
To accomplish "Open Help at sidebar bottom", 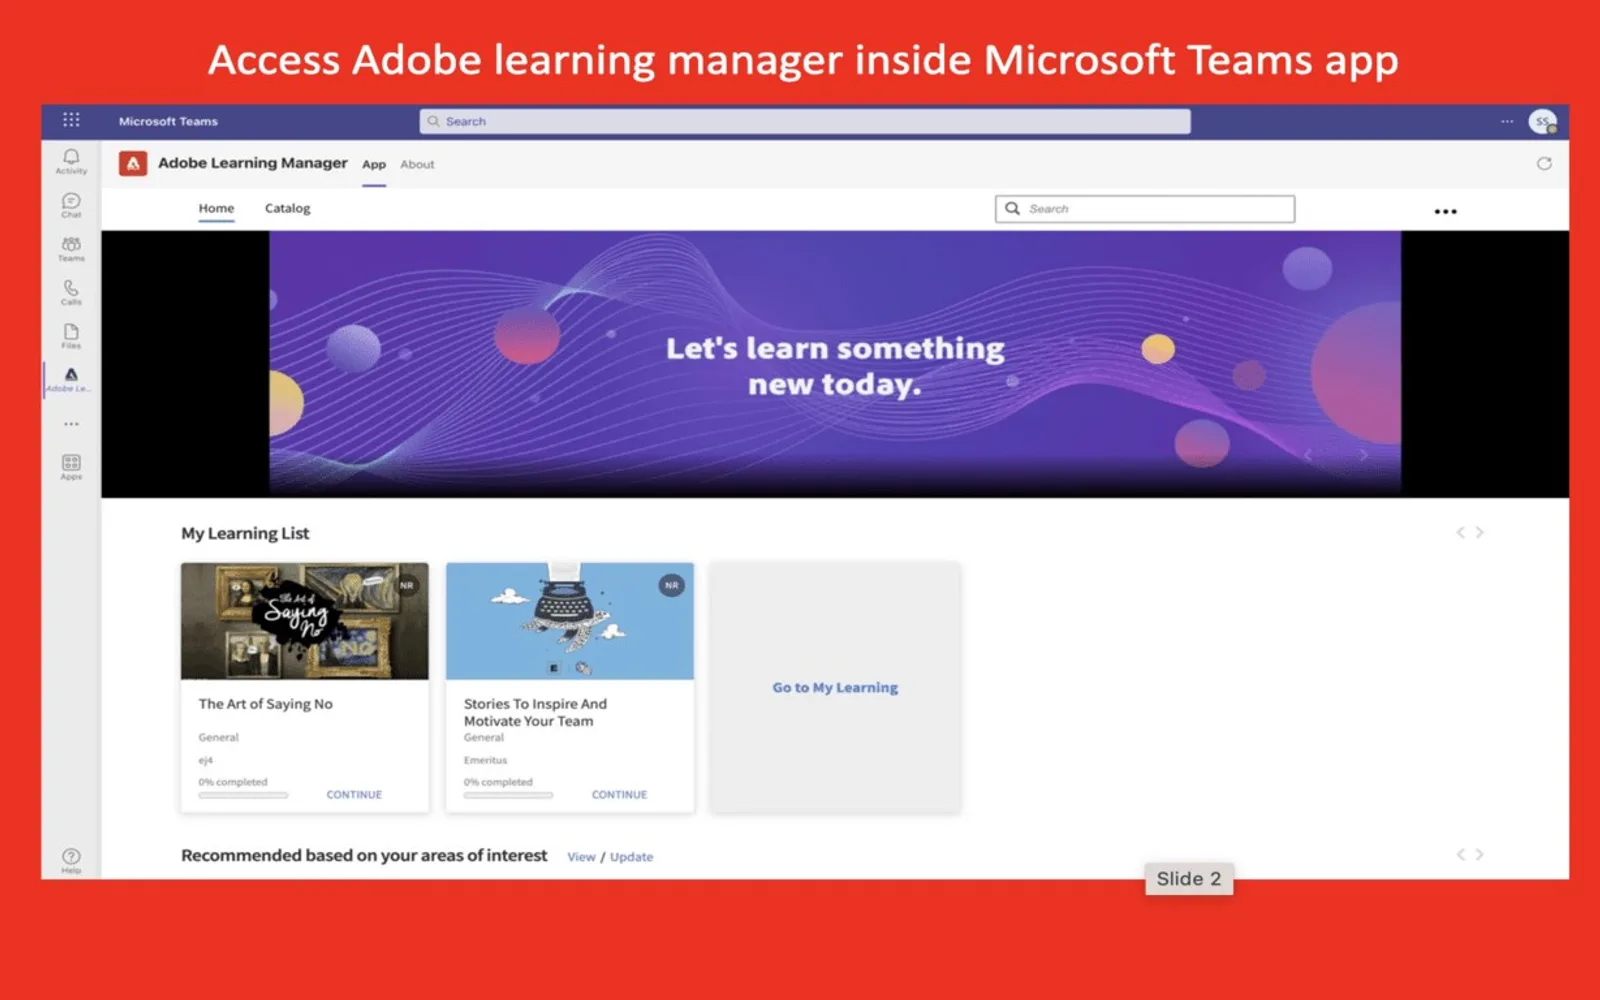I will coord(71,860).
